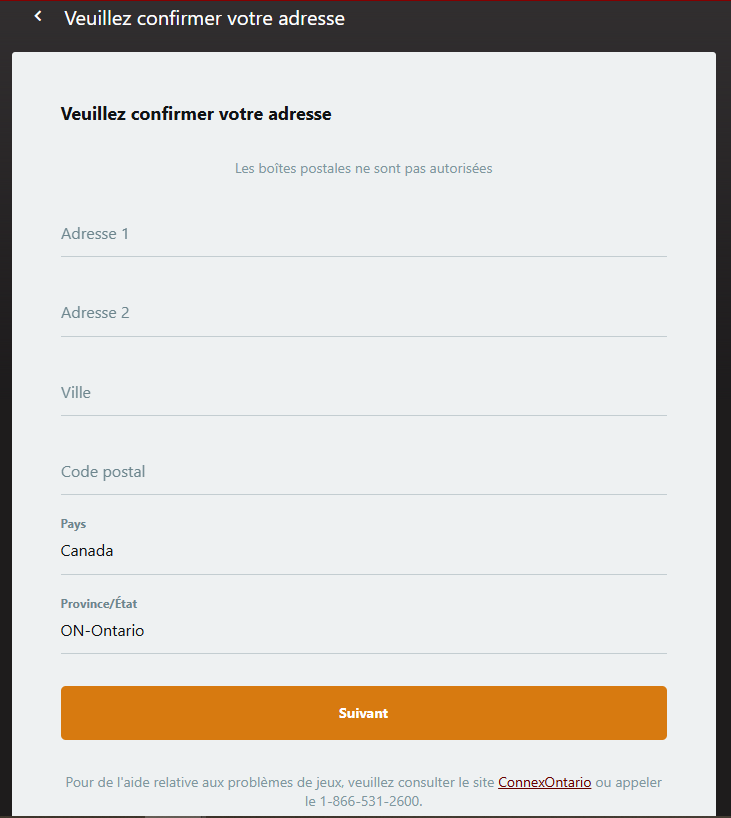Click the notice about boîtes postales
The image size is (731, 818).
point(363,169)
